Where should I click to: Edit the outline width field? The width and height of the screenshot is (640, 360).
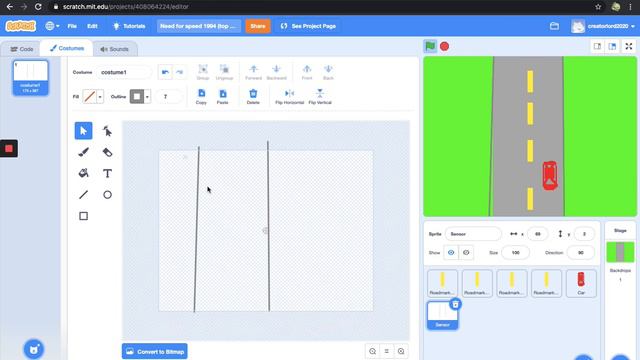pos(169,97)
